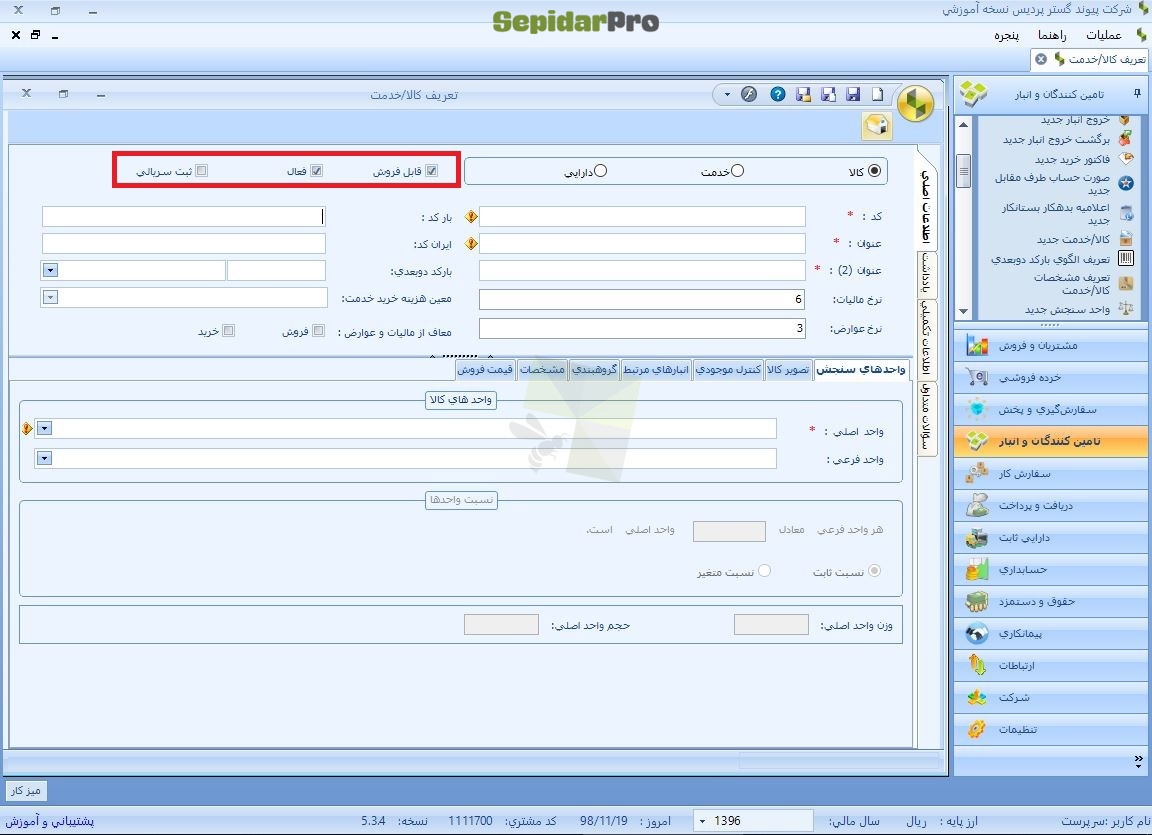1152x835 pixels.
Task: Click the chart icon of مشتریان و فروش
Action: pos(976,345)
